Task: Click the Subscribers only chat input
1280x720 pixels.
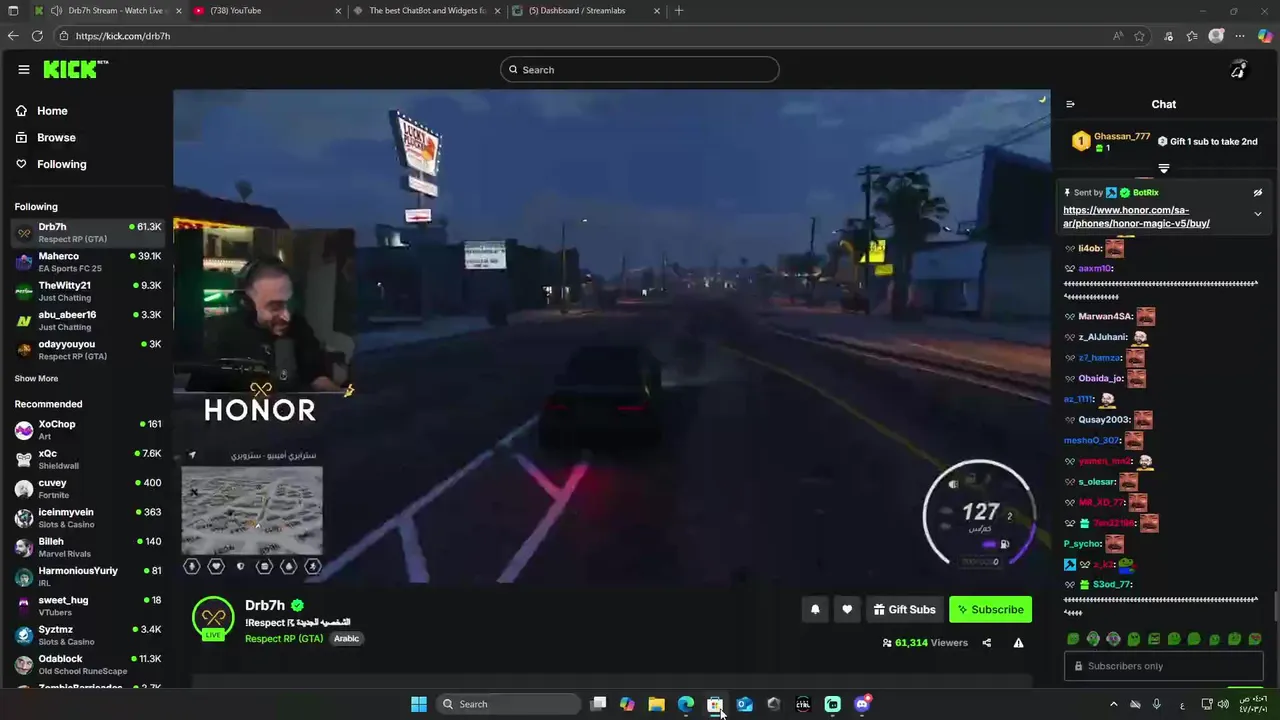Action: [x=1164, y=666]
